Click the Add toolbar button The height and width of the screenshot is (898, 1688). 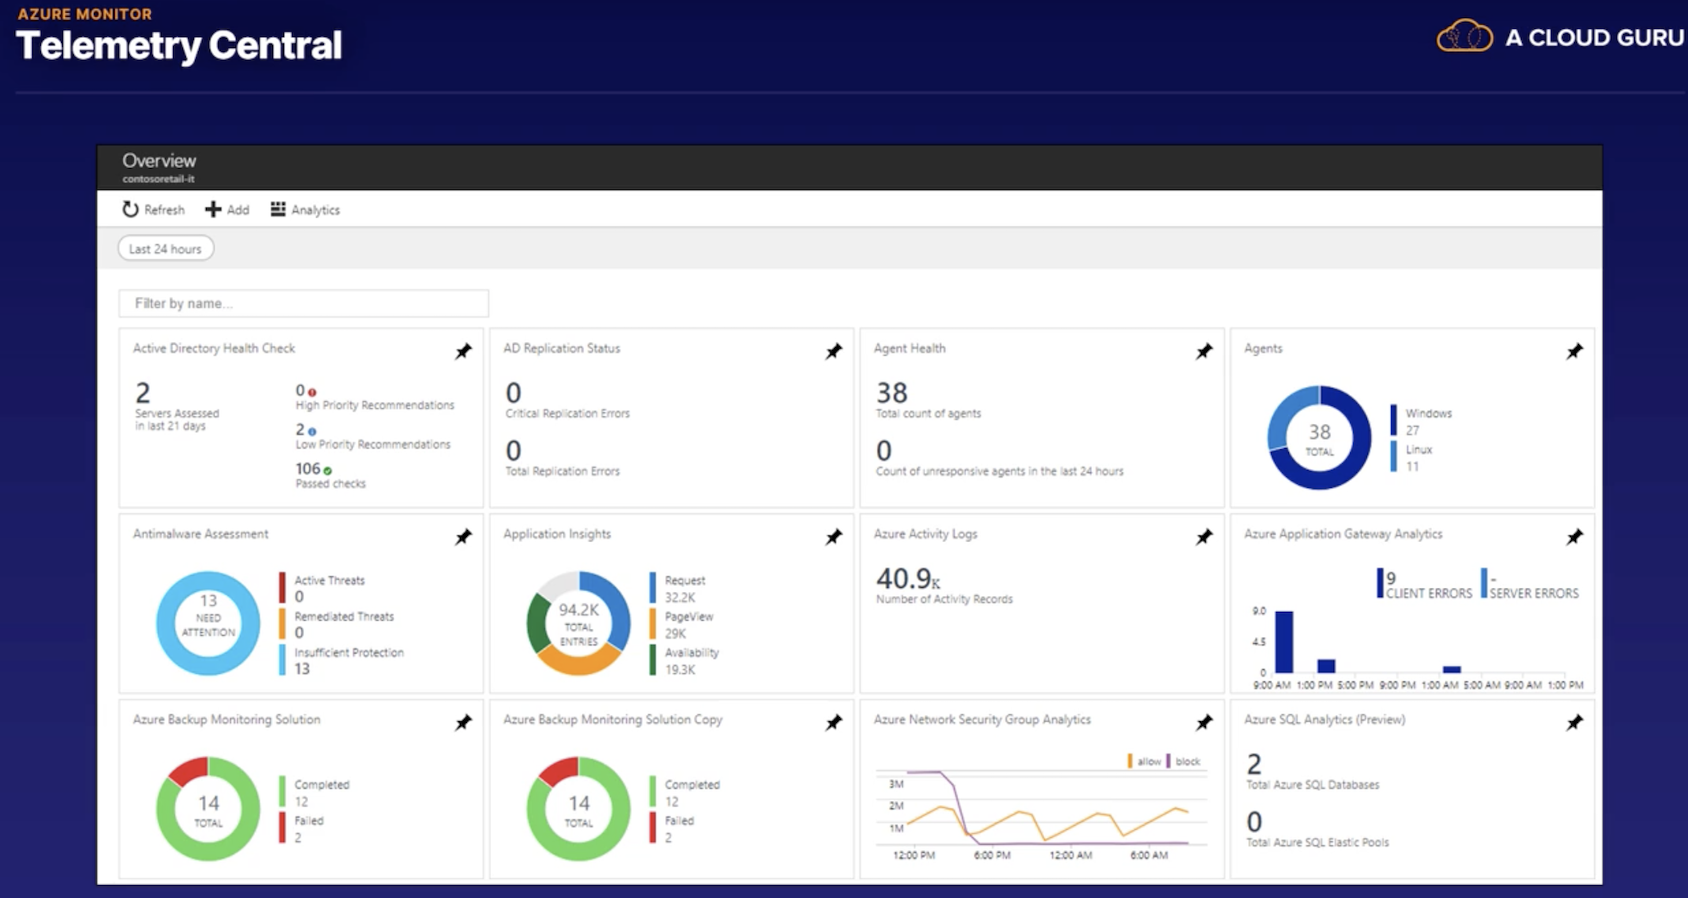pyautogui.click(x=227, y=210)
